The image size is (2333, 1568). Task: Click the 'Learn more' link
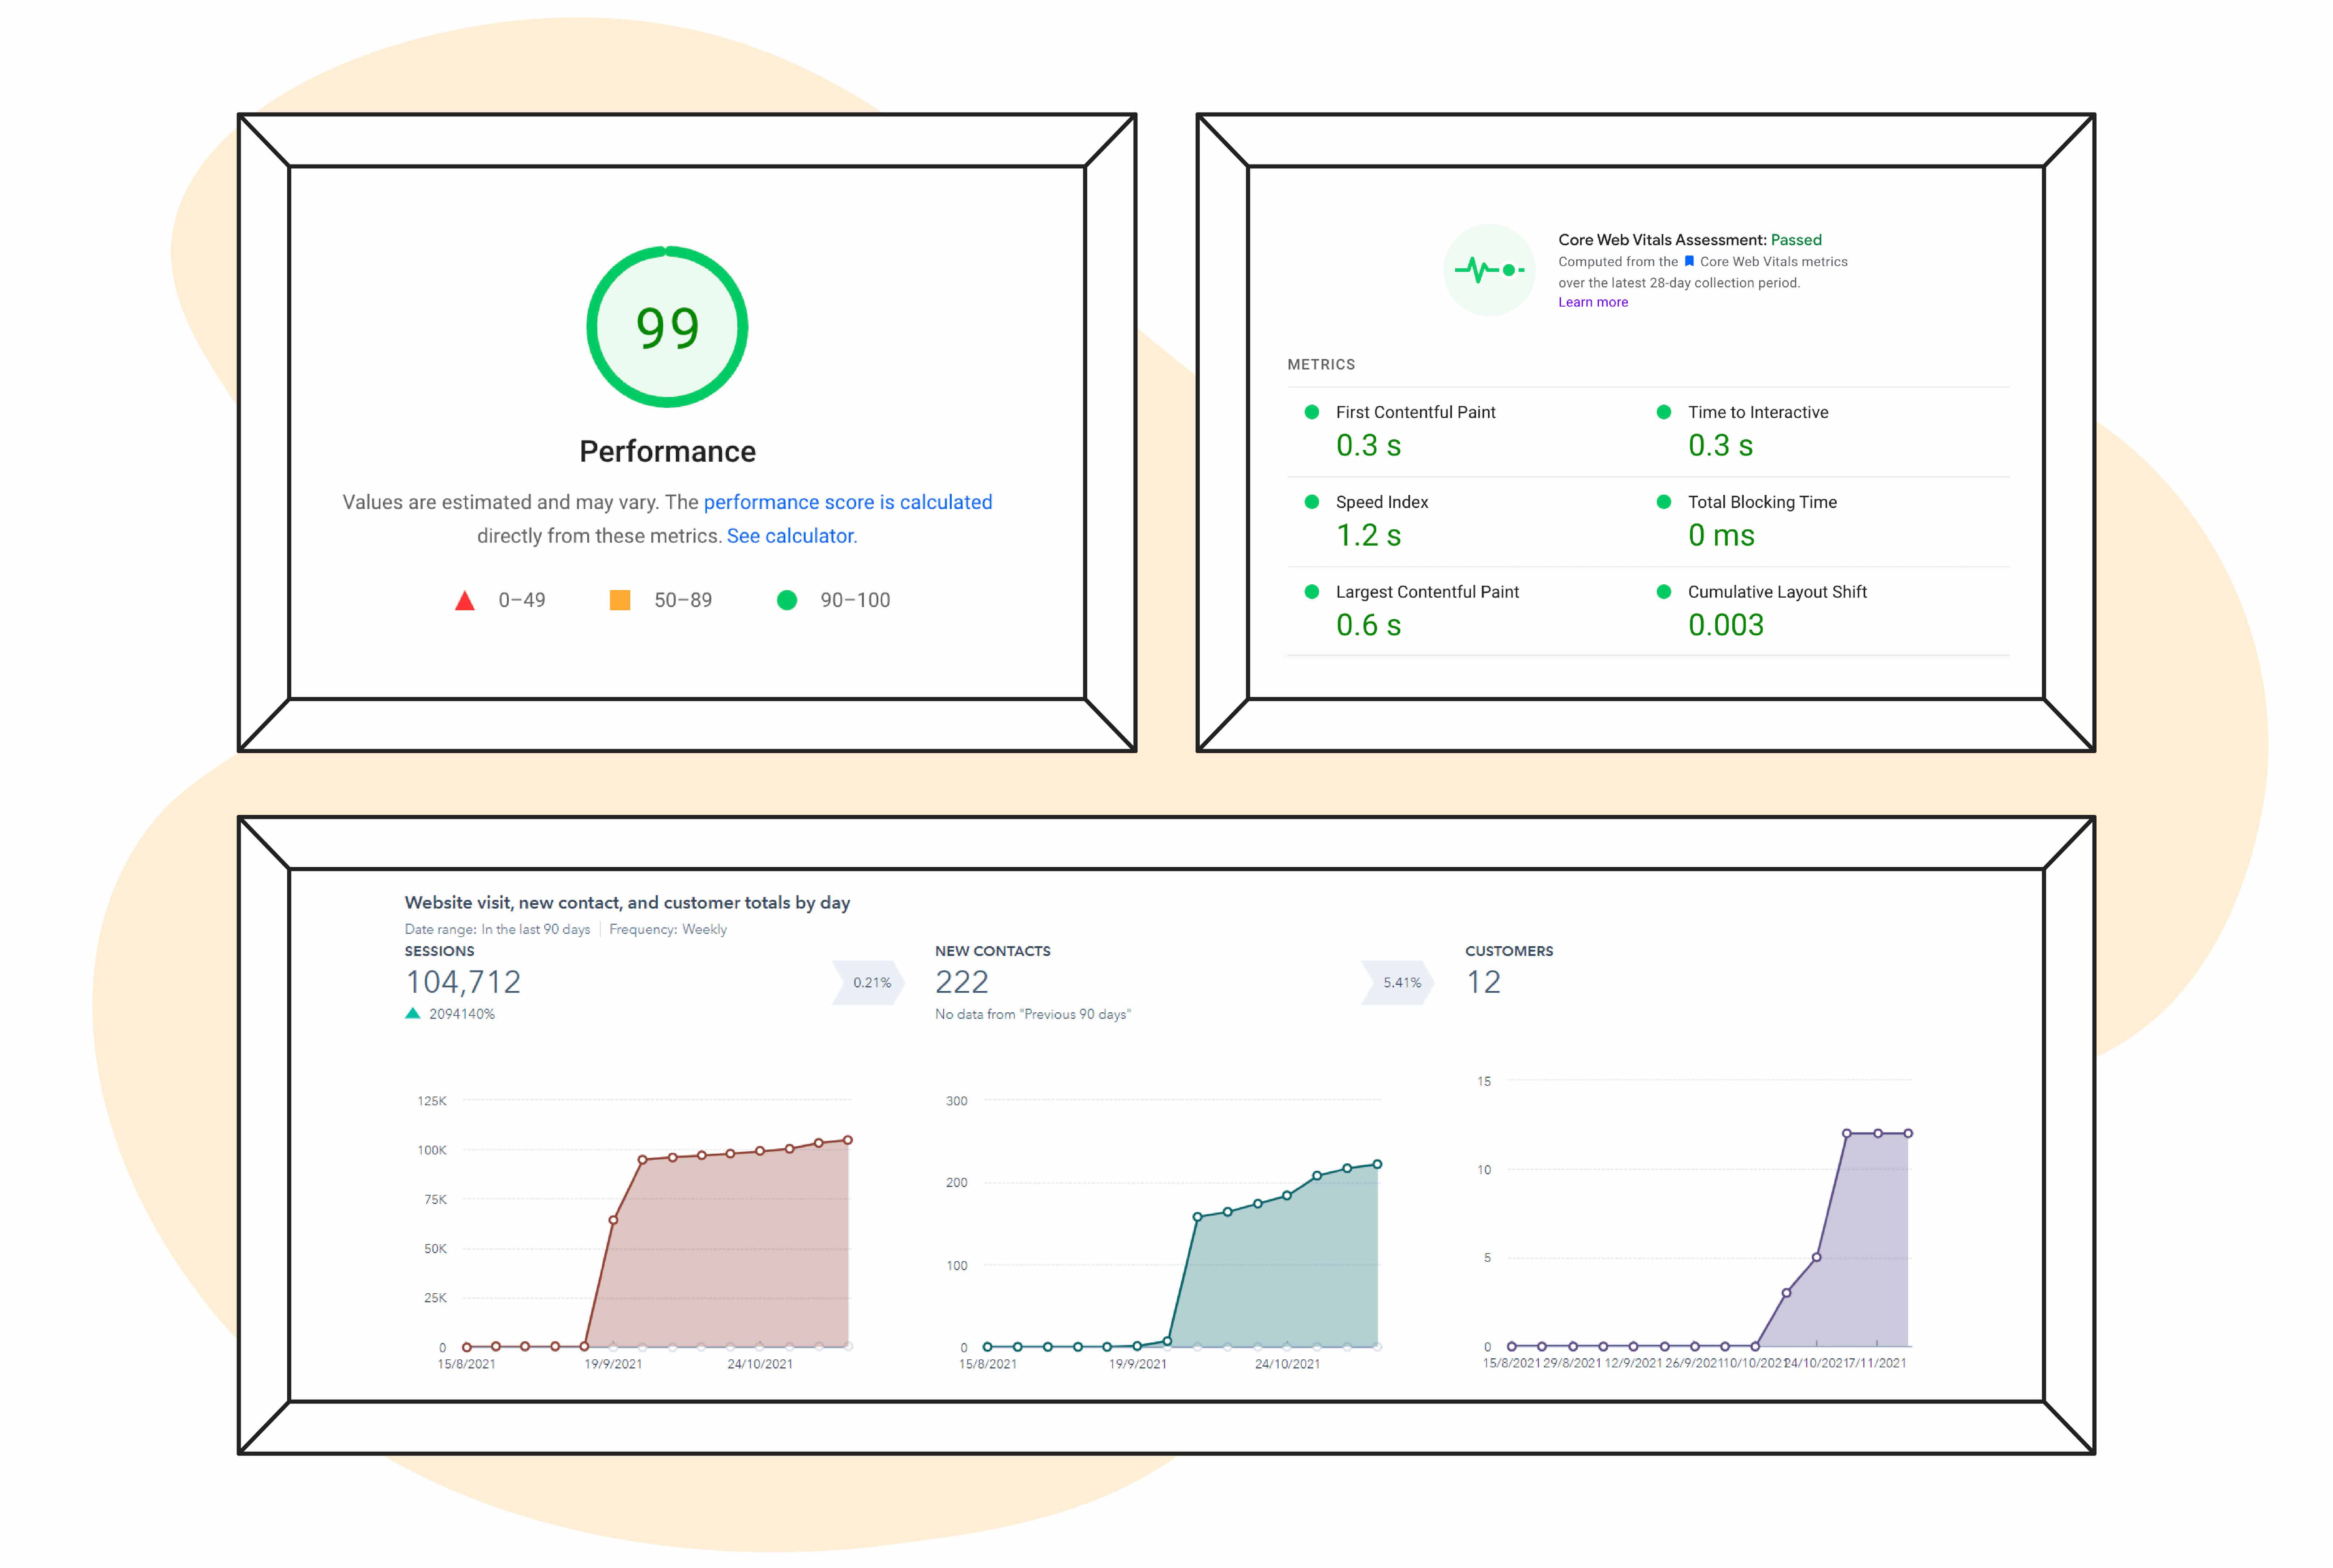1593,302
